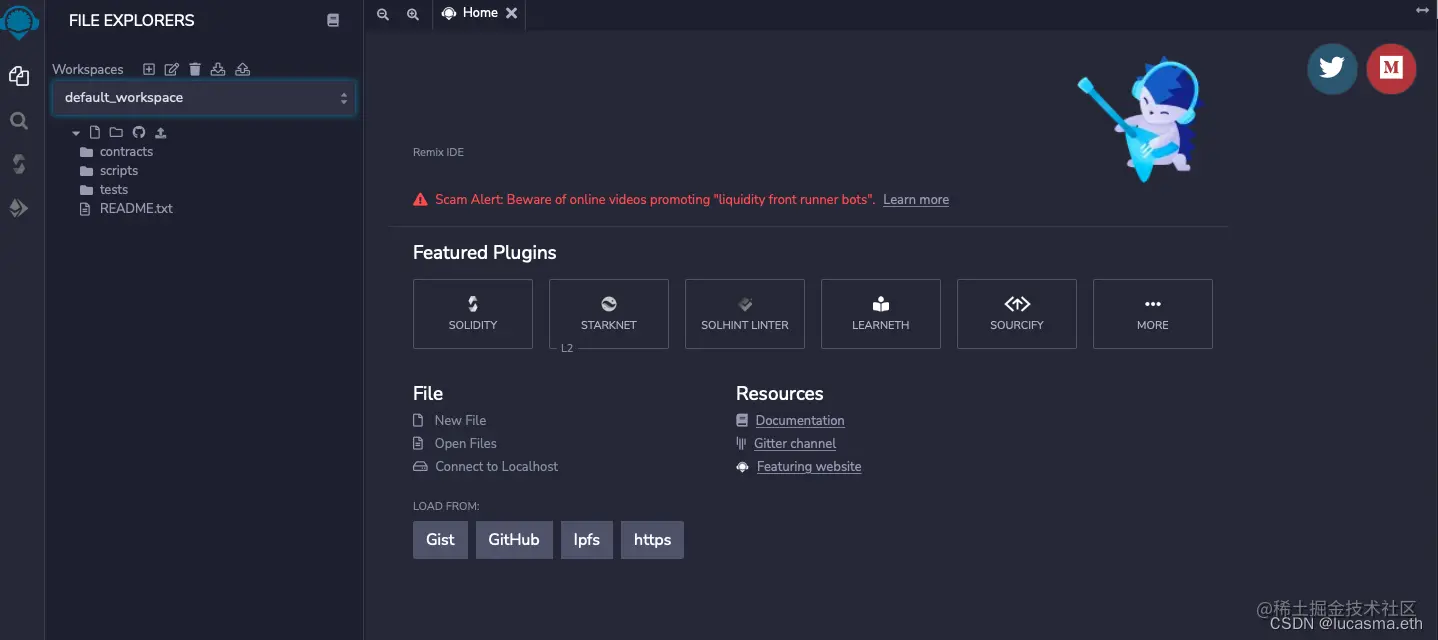The height and width of the screenshot is (640, 1438).
Task: Click Open Files under File
Action: (x=465, y=444)
